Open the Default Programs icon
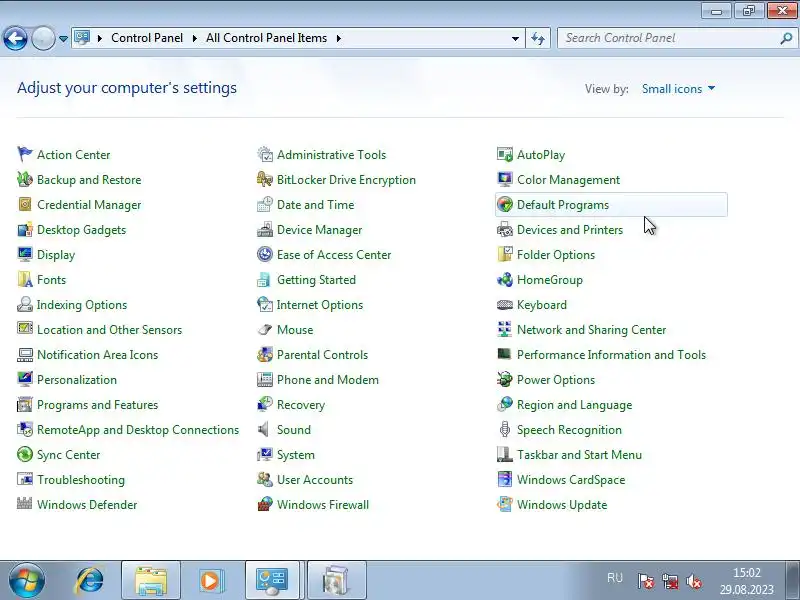Image resolution: width=800 pixels, height=600 pixels. 505,205
